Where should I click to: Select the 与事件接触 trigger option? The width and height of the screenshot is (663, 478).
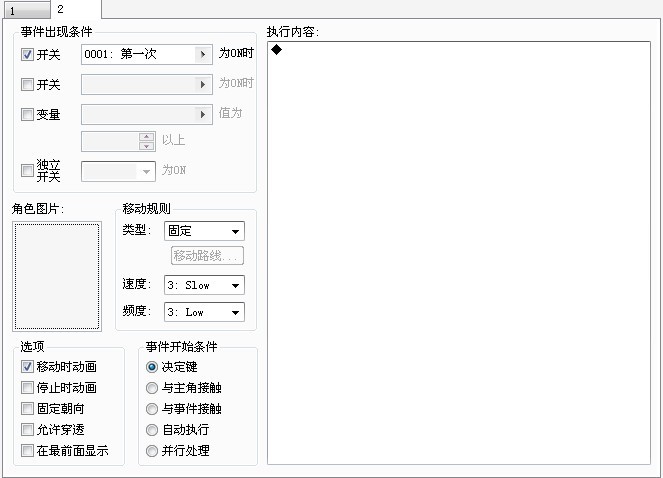click(152, 409)
